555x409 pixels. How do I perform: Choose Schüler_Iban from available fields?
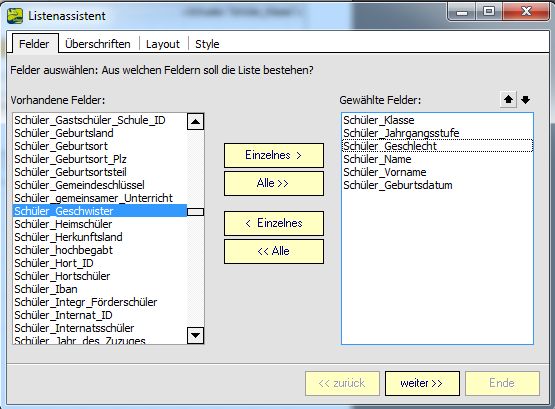pos(100,289)
